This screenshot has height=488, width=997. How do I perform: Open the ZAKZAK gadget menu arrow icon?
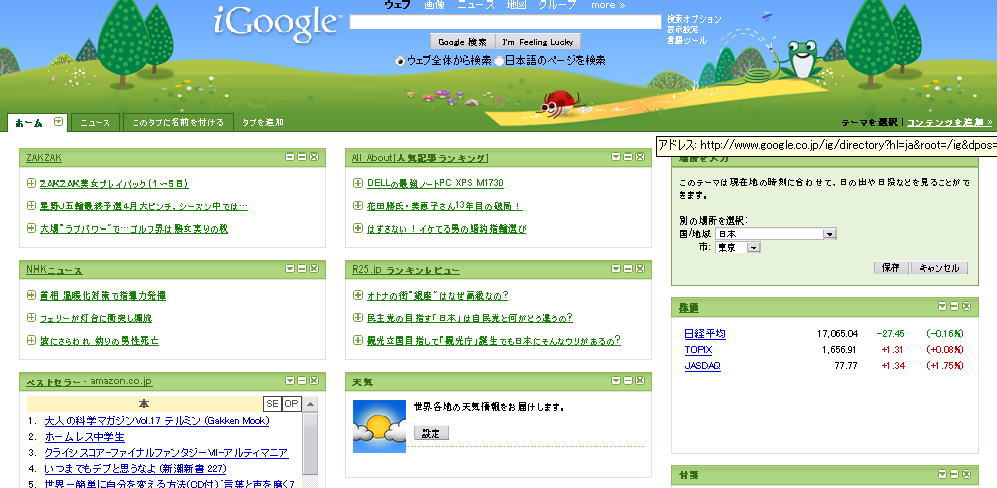(290, 157)
